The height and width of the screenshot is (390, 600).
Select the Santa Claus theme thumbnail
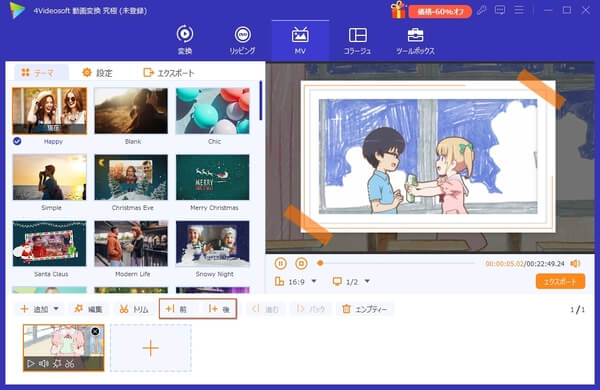click(x=49, y=243)
